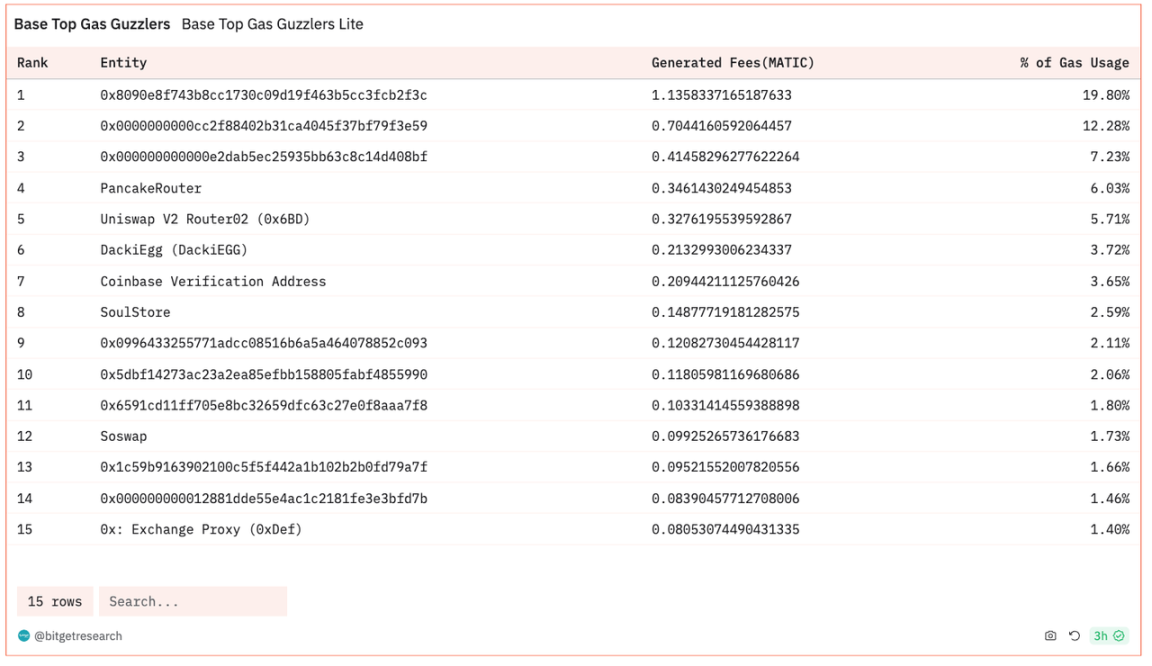1152x666 pixels.
Task: Select Coinbase Verification Address cell
Action: coord(213,282)
